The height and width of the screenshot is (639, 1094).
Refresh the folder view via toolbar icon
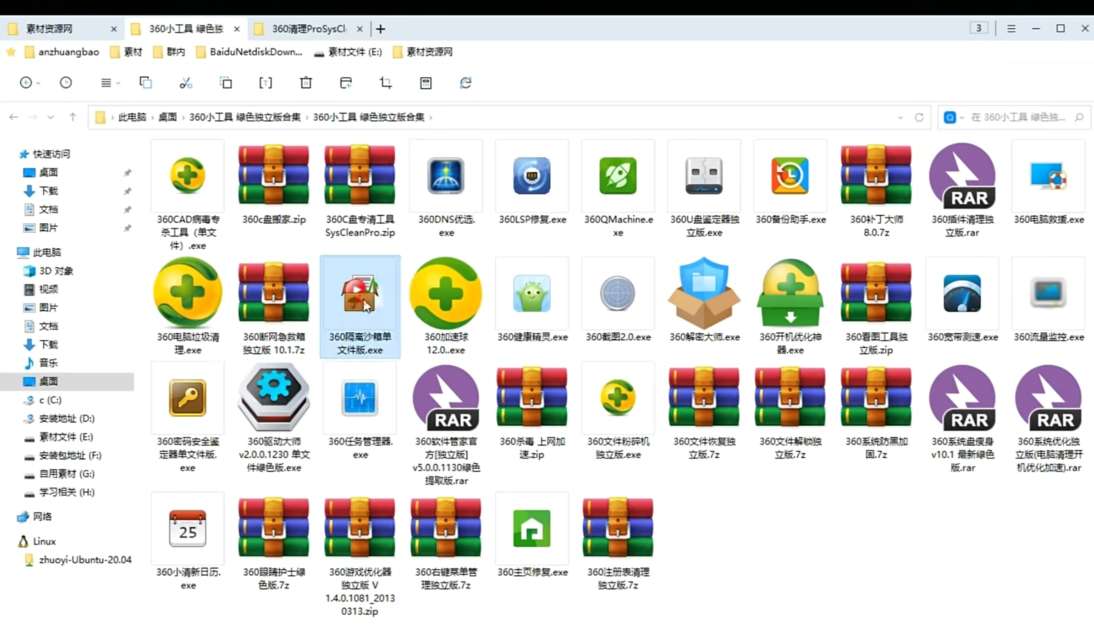466,82
